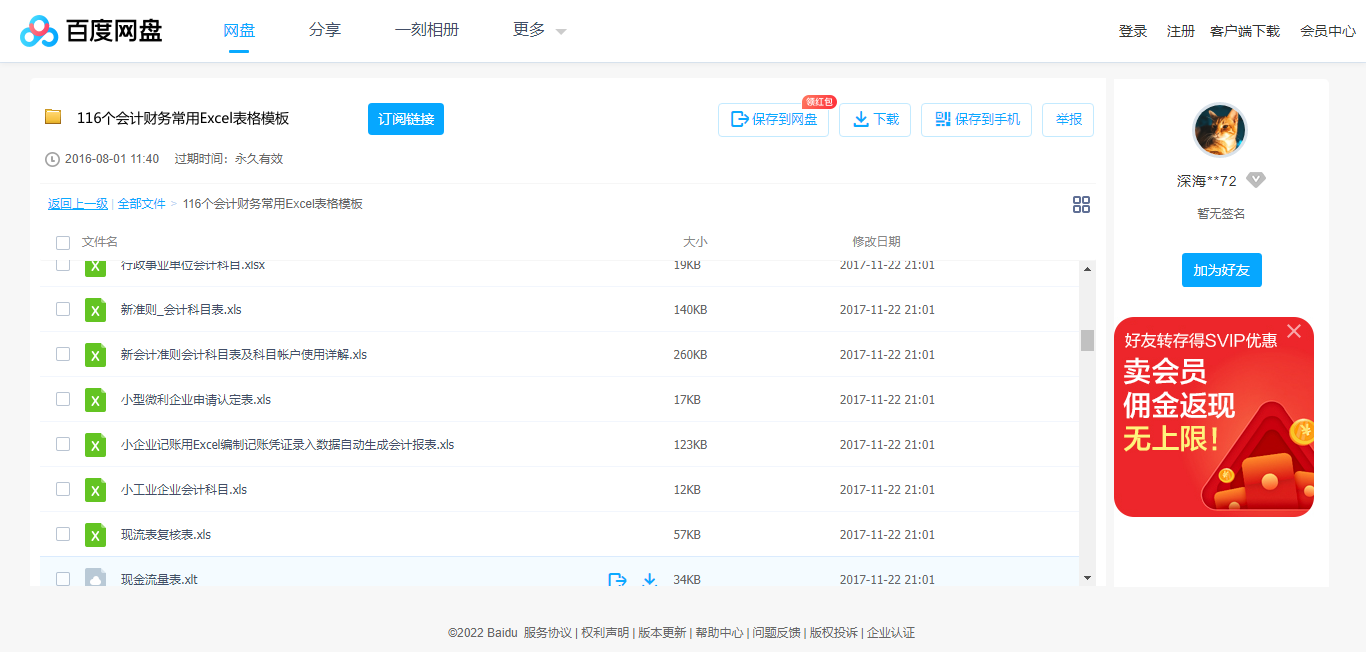Image resolution: width=1366 pixels, height=652 pixels.
Task: Click the user avatar photo
Action: [1220, 129]
